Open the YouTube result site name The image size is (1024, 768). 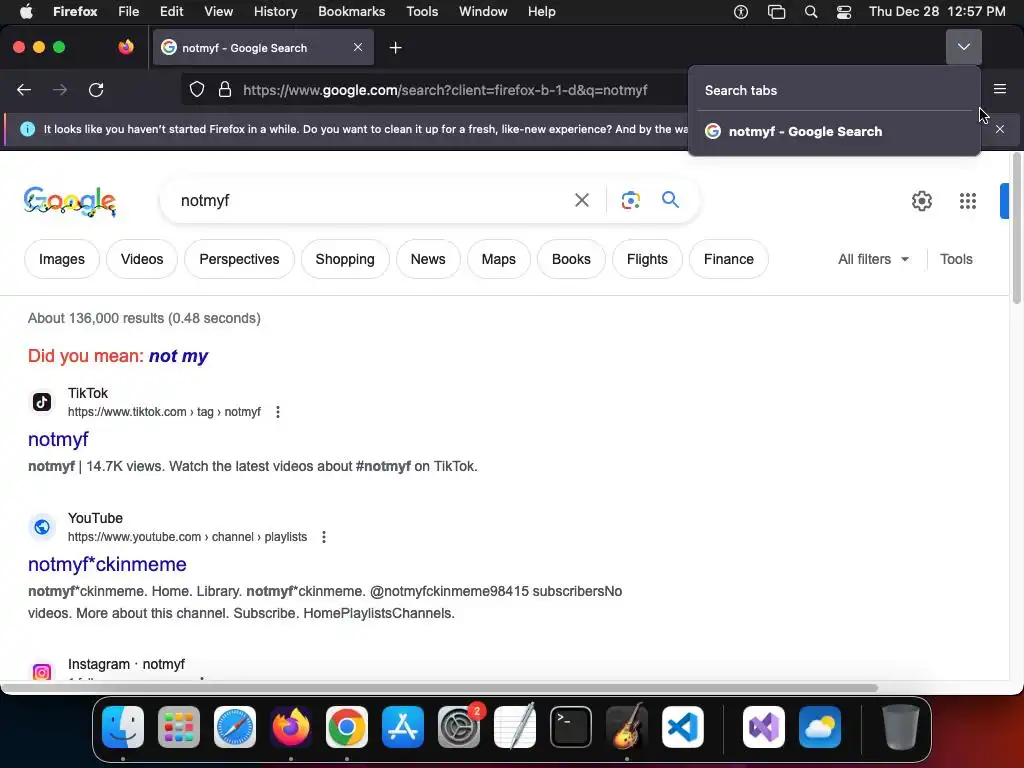tap(95, 518)
